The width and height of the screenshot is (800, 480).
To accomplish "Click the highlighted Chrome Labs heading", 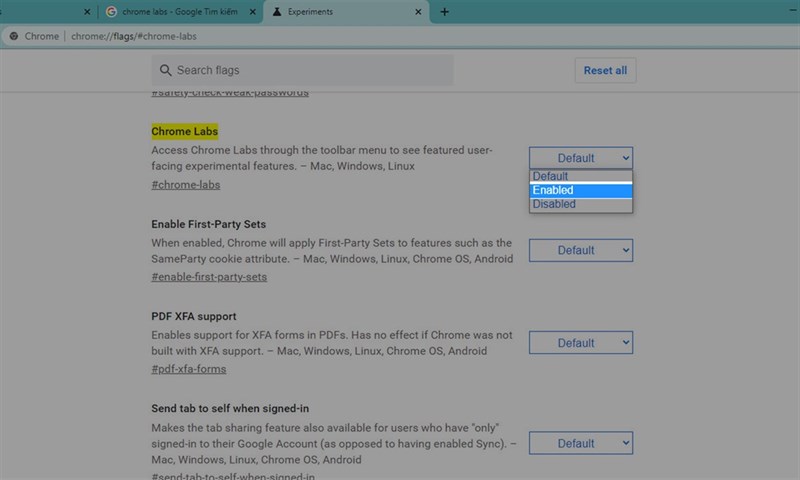I will (185, 132).
